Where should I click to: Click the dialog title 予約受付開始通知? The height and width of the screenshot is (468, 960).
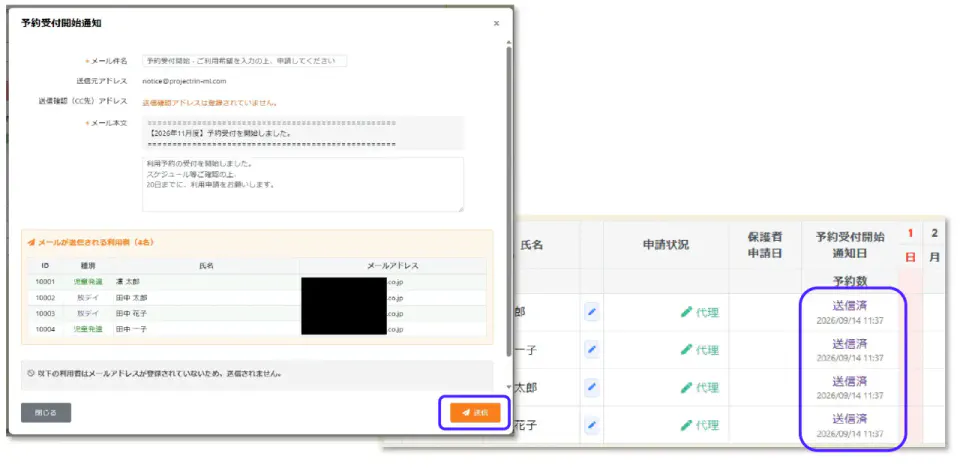click(61, 23)
